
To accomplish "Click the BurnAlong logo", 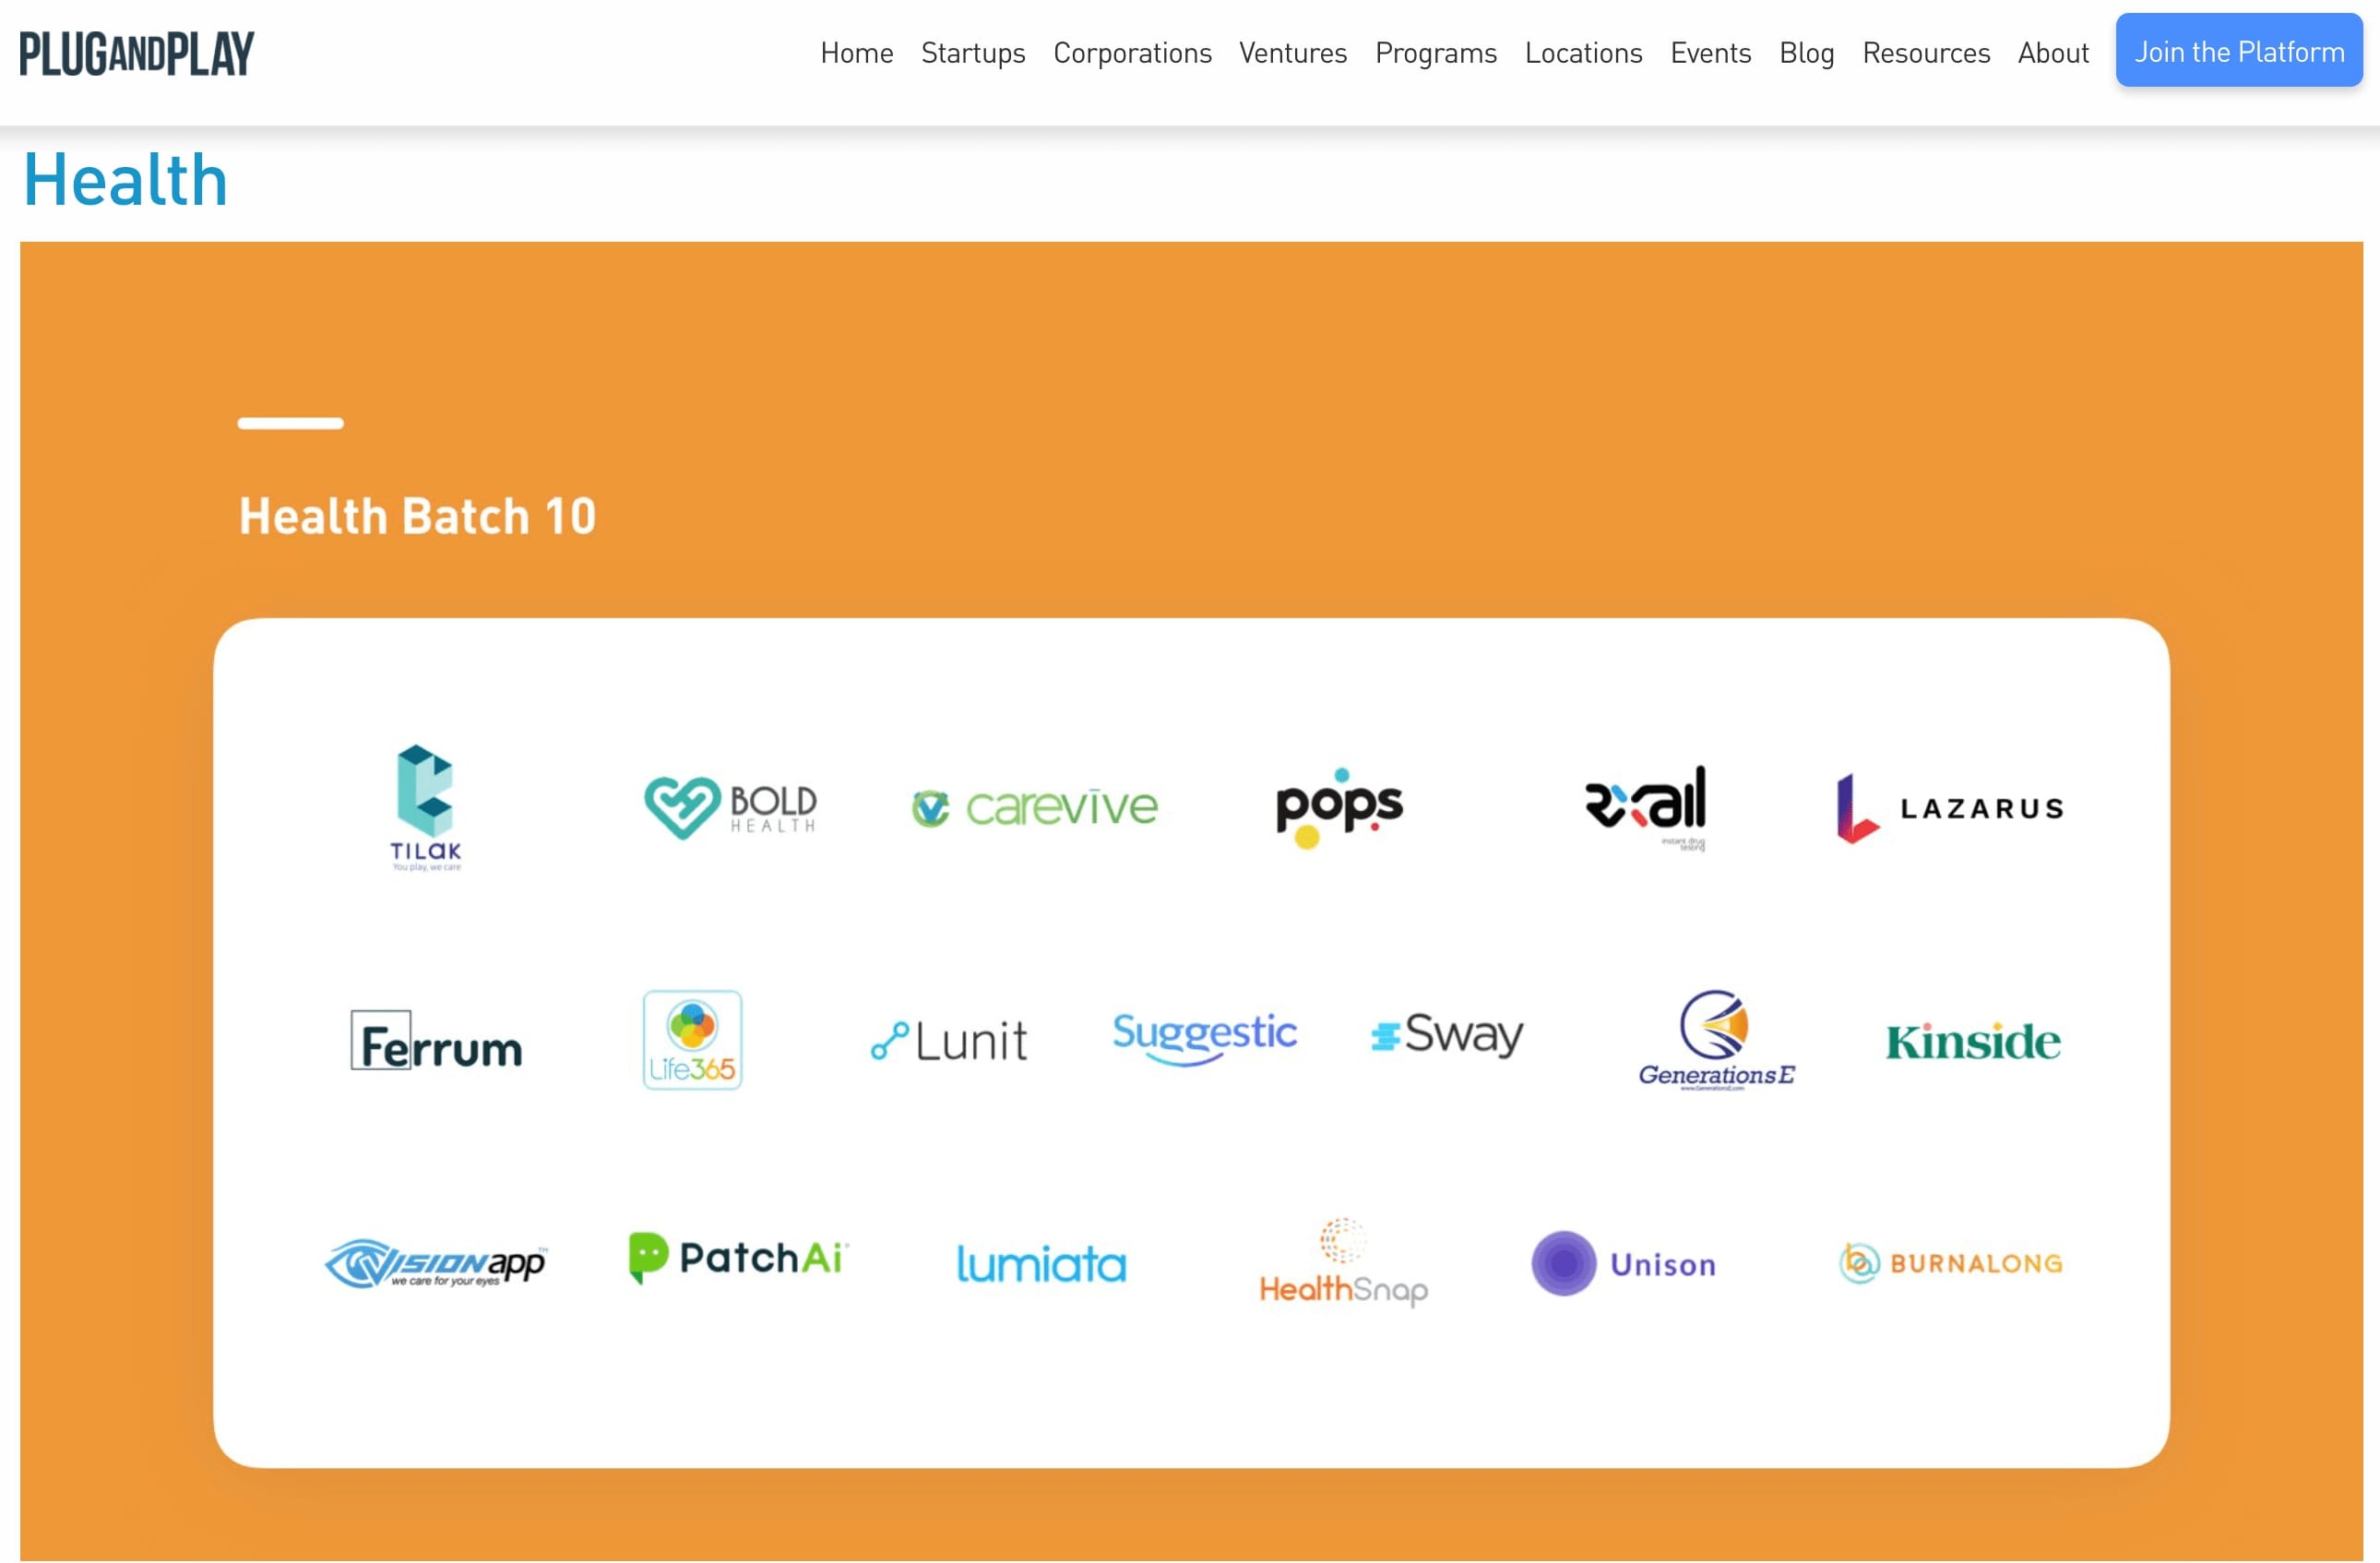I will 1951,1264.
